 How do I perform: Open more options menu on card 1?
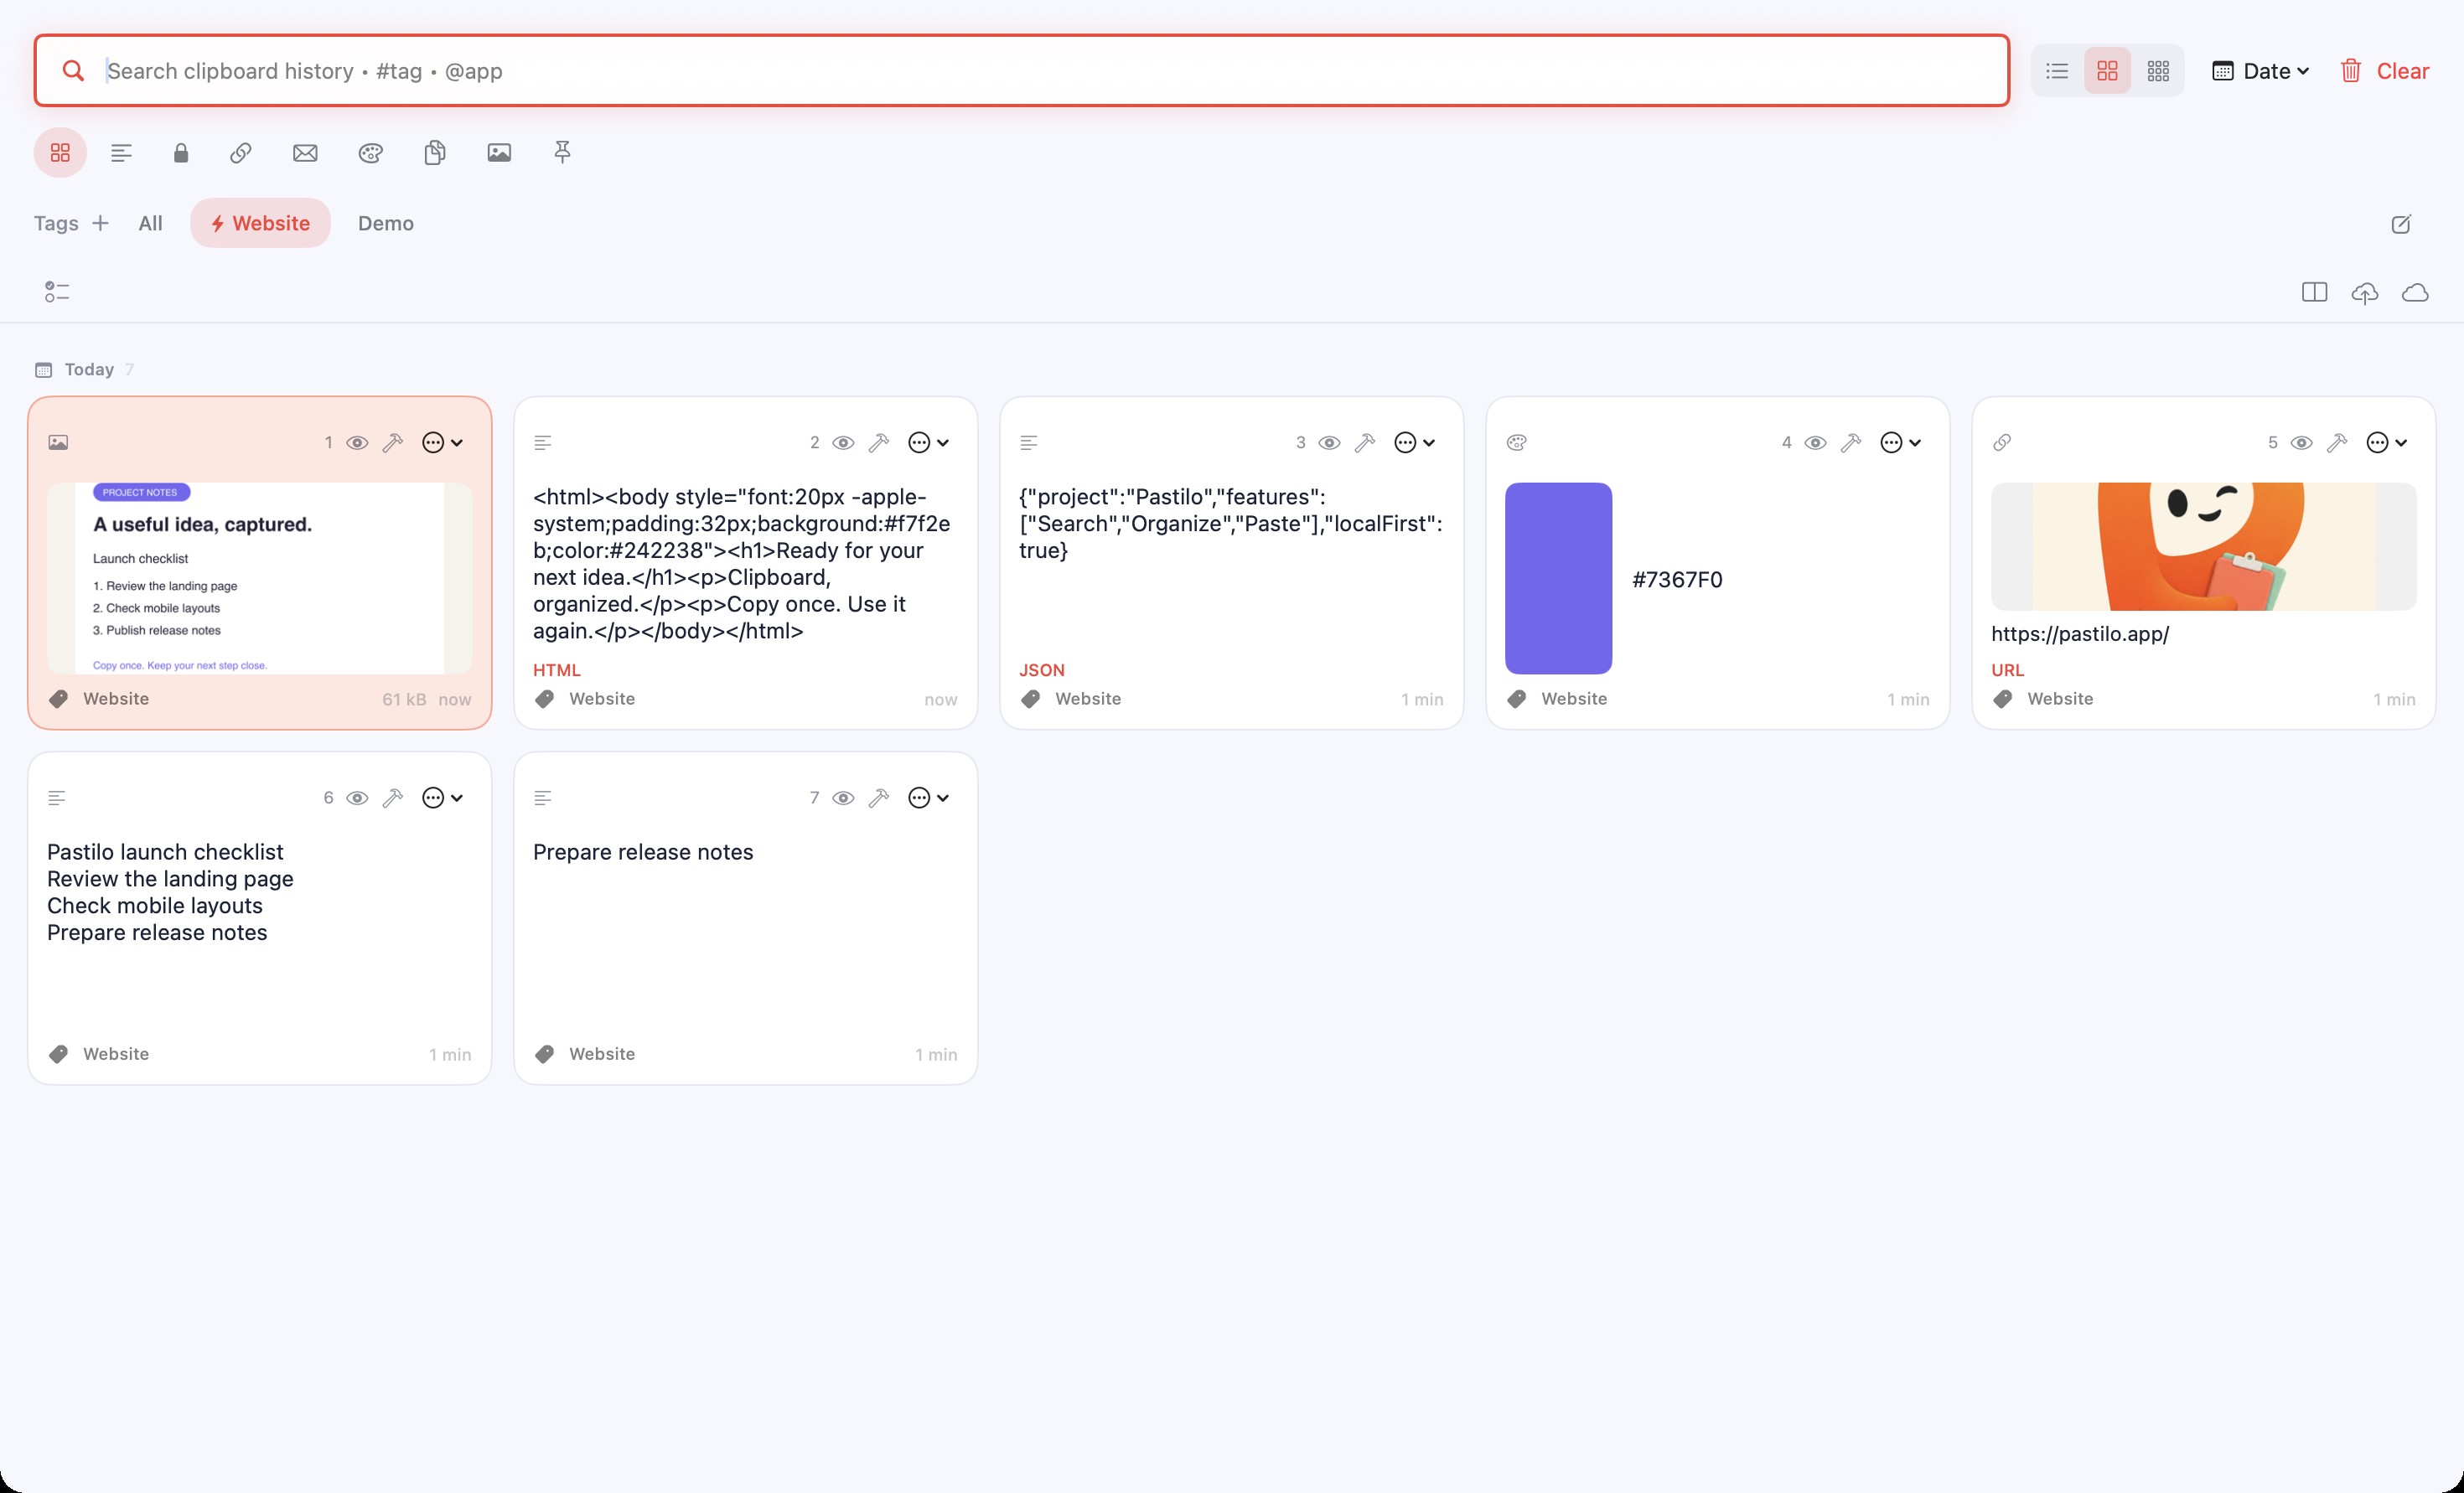[x=442, y=442]
